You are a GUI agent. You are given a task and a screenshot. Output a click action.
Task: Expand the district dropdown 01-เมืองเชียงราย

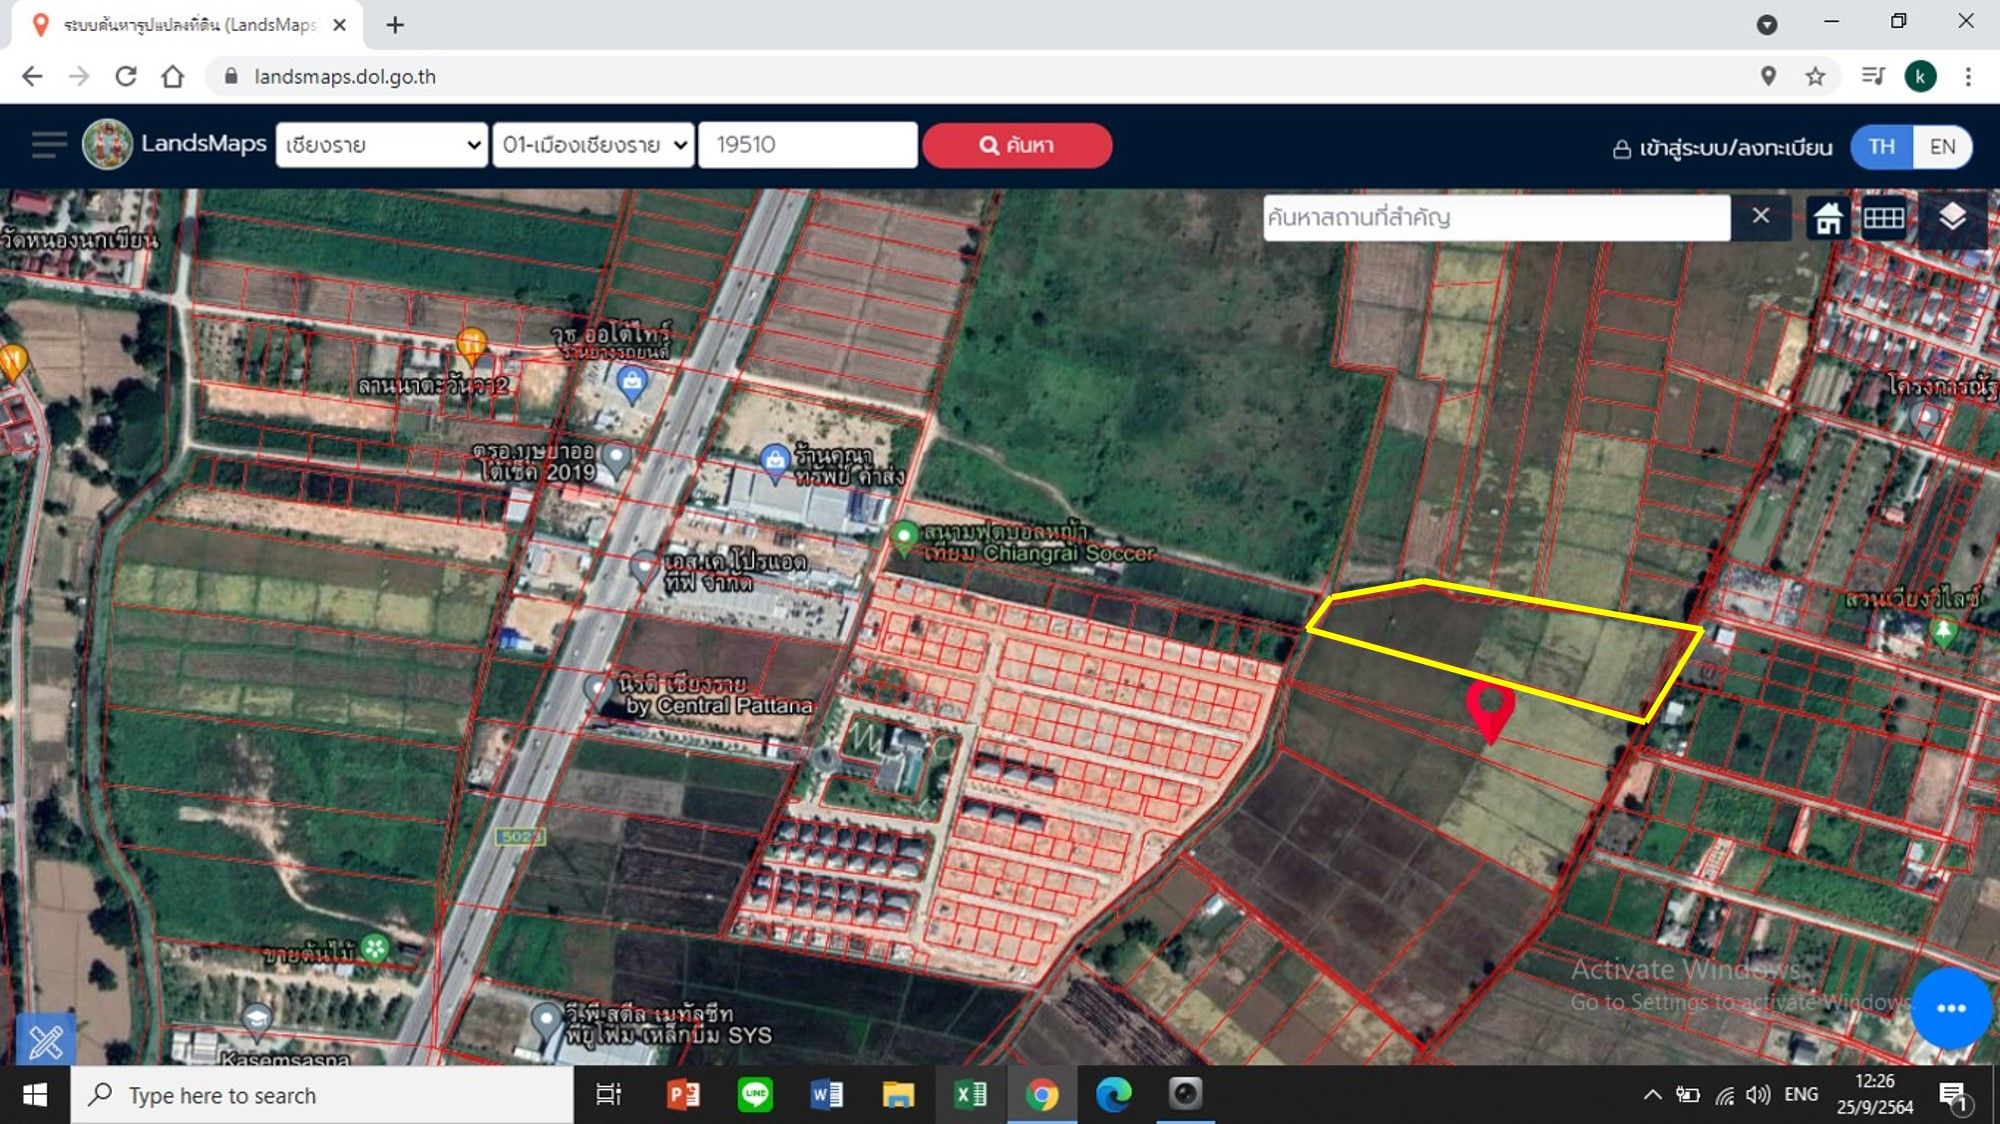point(594,145)
